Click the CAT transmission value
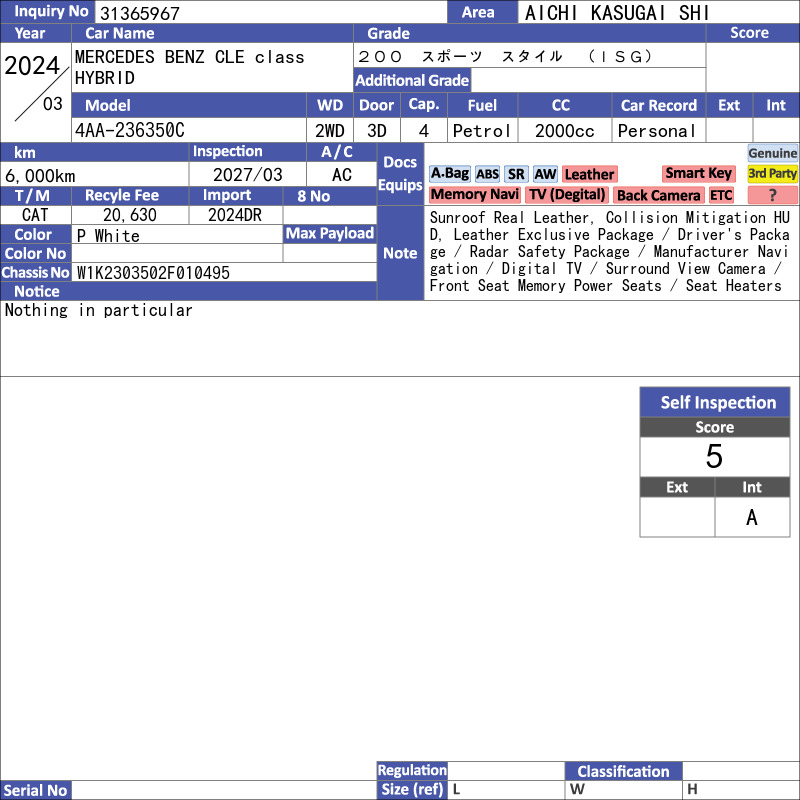Image resolution: width=800 pixels, height=800 pixels. tap(35, 215)
